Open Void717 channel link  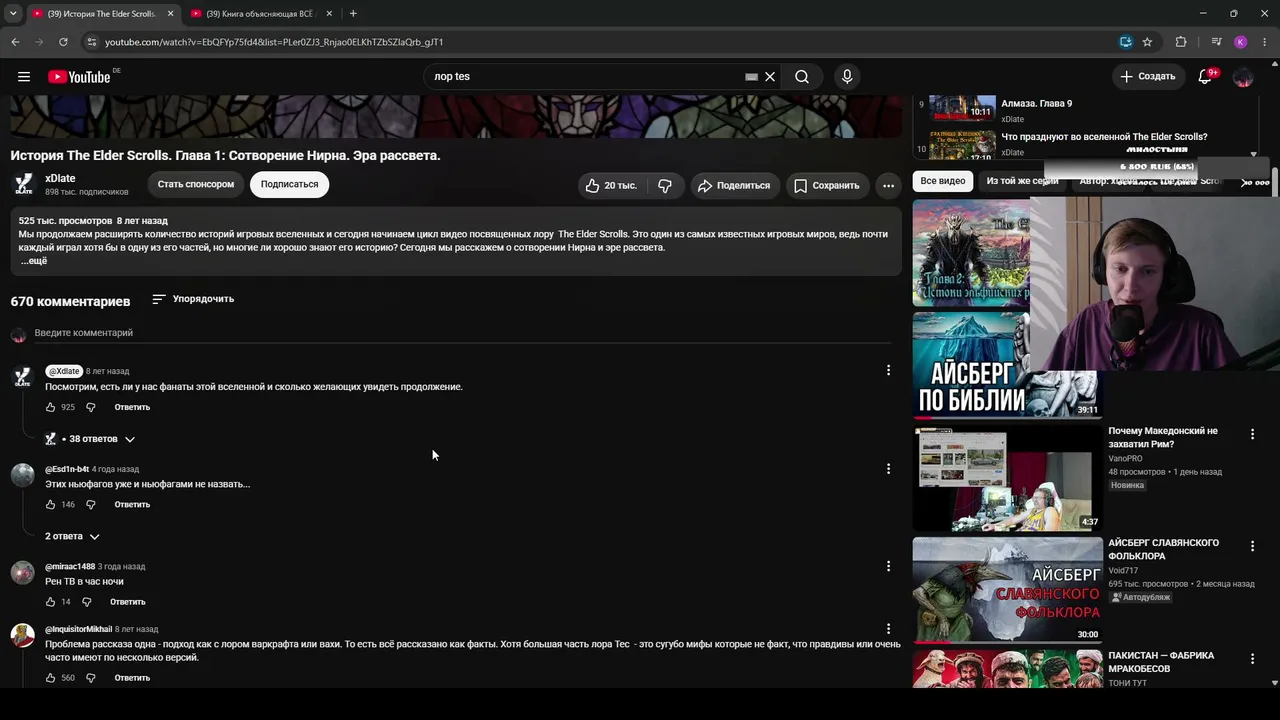[x=1123, y=571]
